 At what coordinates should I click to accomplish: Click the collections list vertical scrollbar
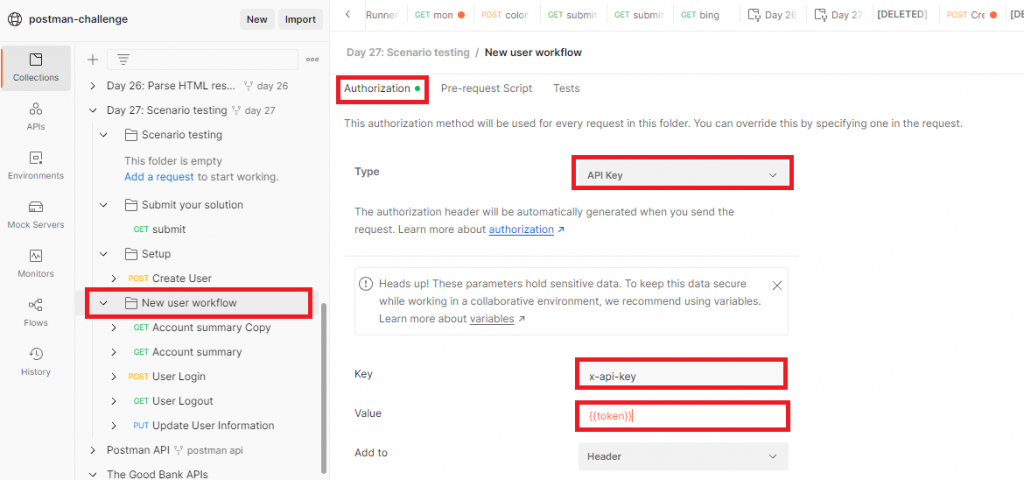click(x=324, y=388)
